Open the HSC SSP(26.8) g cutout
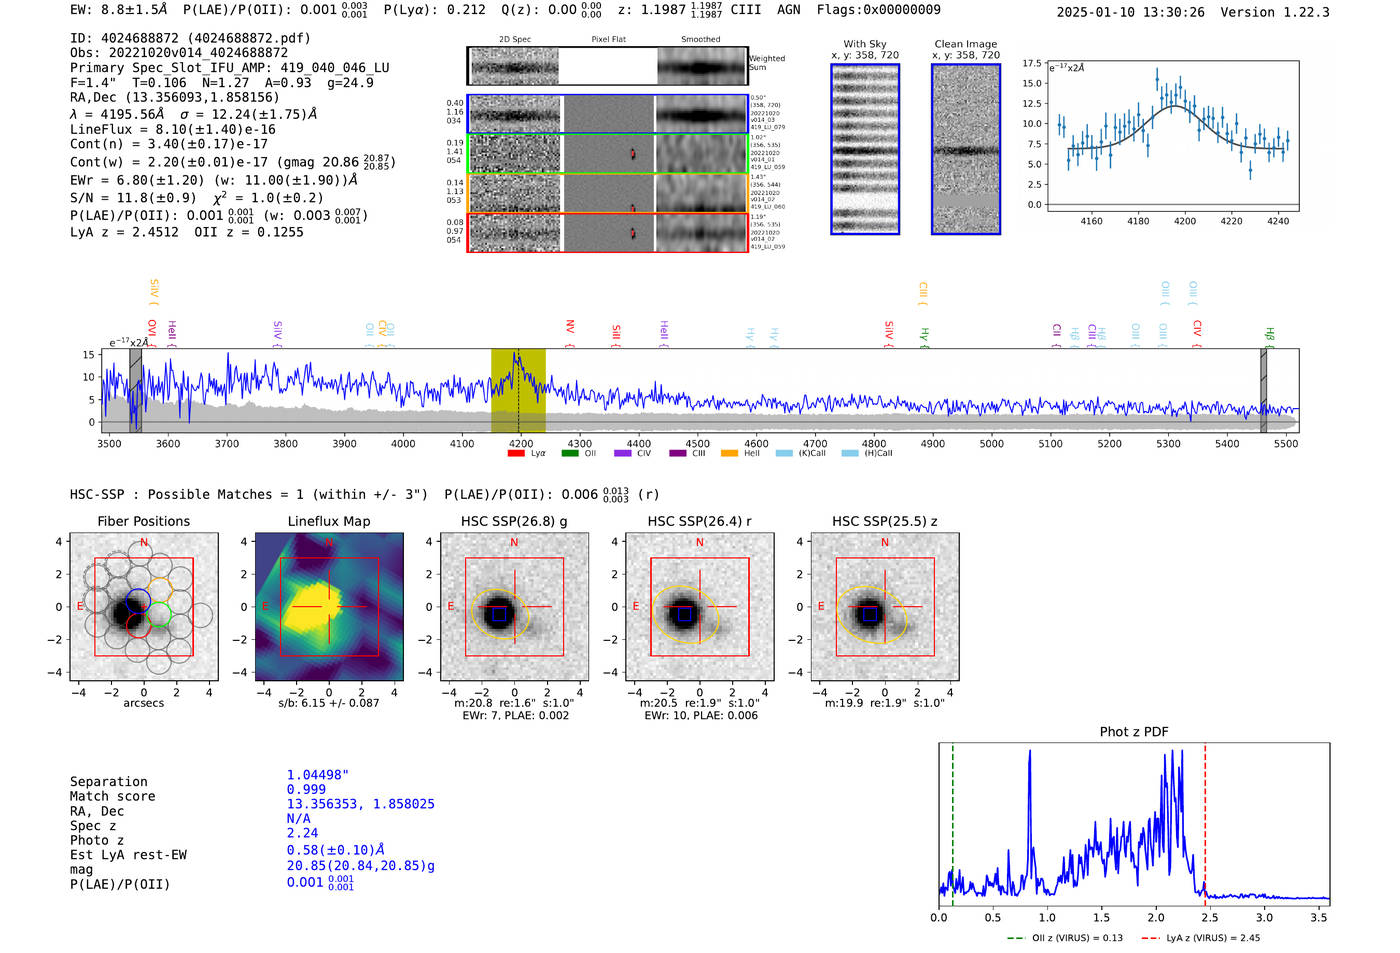1400x953 pixels. tap(514, 607)
